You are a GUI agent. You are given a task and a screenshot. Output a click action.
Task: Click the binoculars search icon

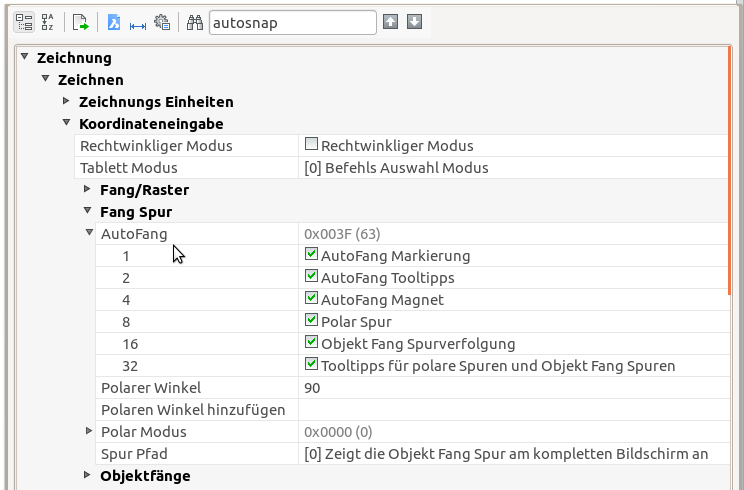tap(195, 22)
